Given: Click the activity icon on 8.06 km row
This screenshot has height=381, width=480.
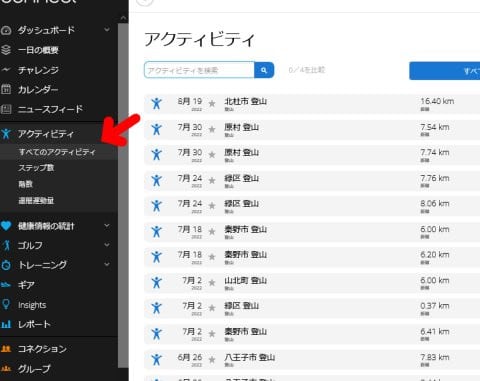Looking at the screenshot, I should click(x=156, y=206).
